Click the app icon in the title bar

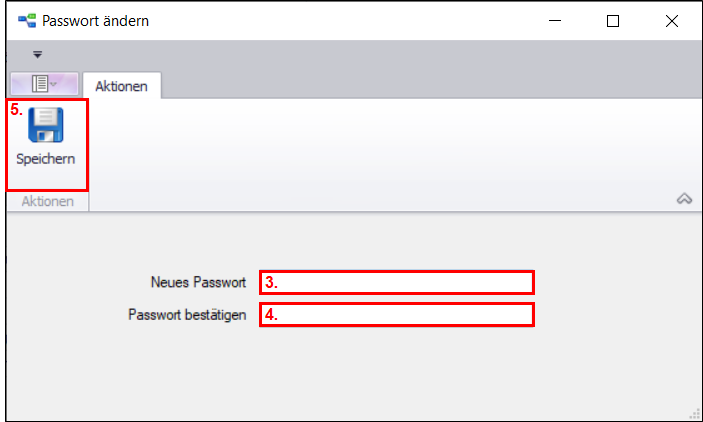27,20
